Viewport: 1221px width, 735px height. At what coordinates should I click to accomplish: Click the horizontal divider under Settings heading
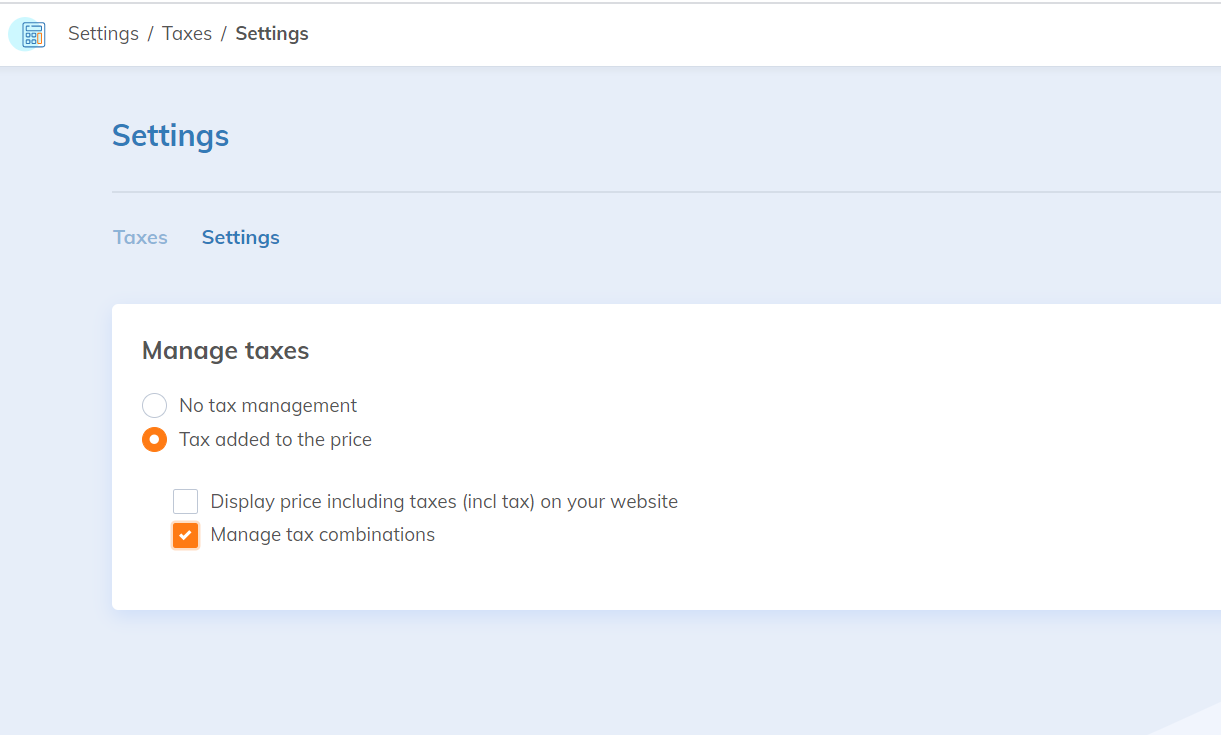pos(660,191)
